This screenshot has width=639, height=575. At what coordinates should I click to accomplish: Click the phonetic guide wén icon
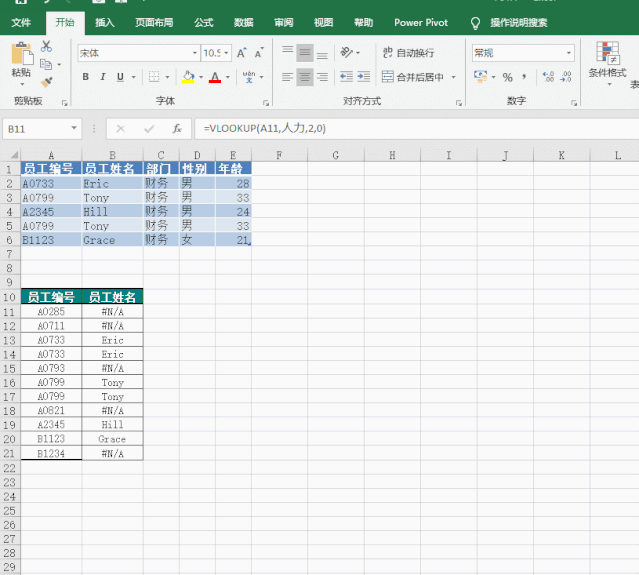coord(249,77)
